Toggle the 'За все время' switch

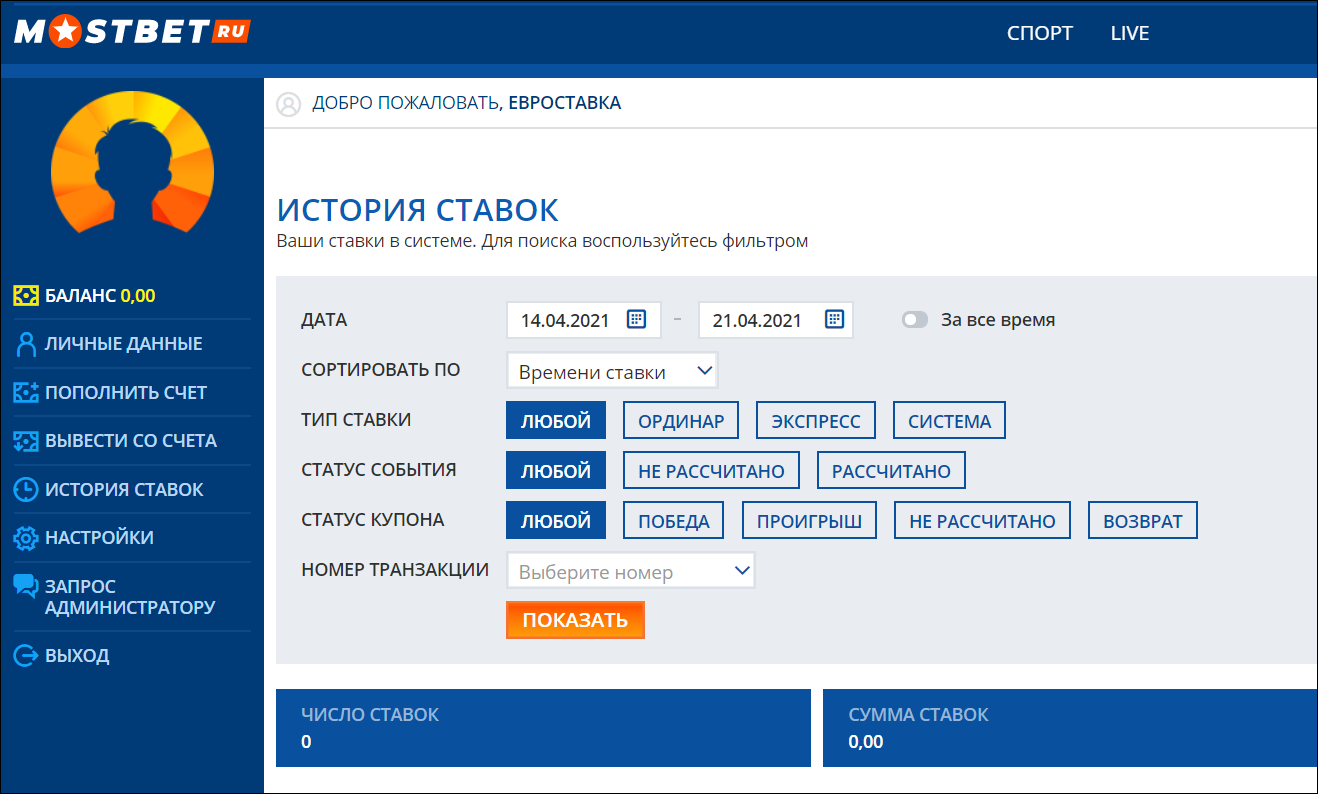pyautogui.click(x=915, y=320)
